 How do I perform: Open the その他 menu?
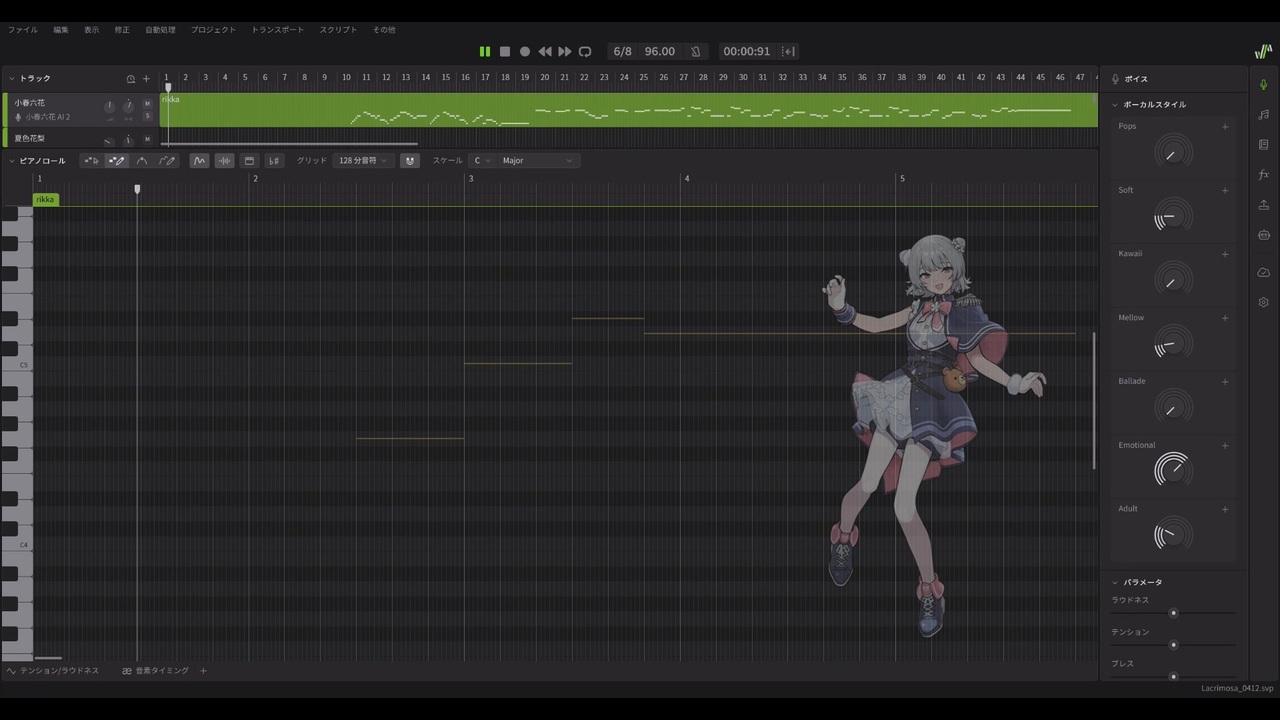[384, 30]
